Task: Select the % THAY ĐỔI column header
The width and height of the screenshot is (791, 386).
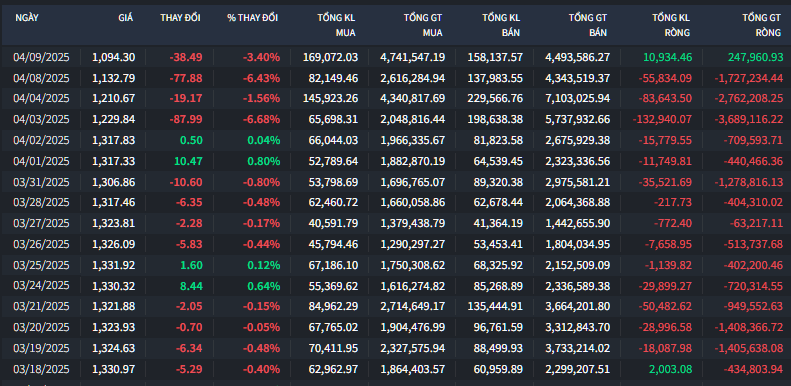Action: [252, 18]
